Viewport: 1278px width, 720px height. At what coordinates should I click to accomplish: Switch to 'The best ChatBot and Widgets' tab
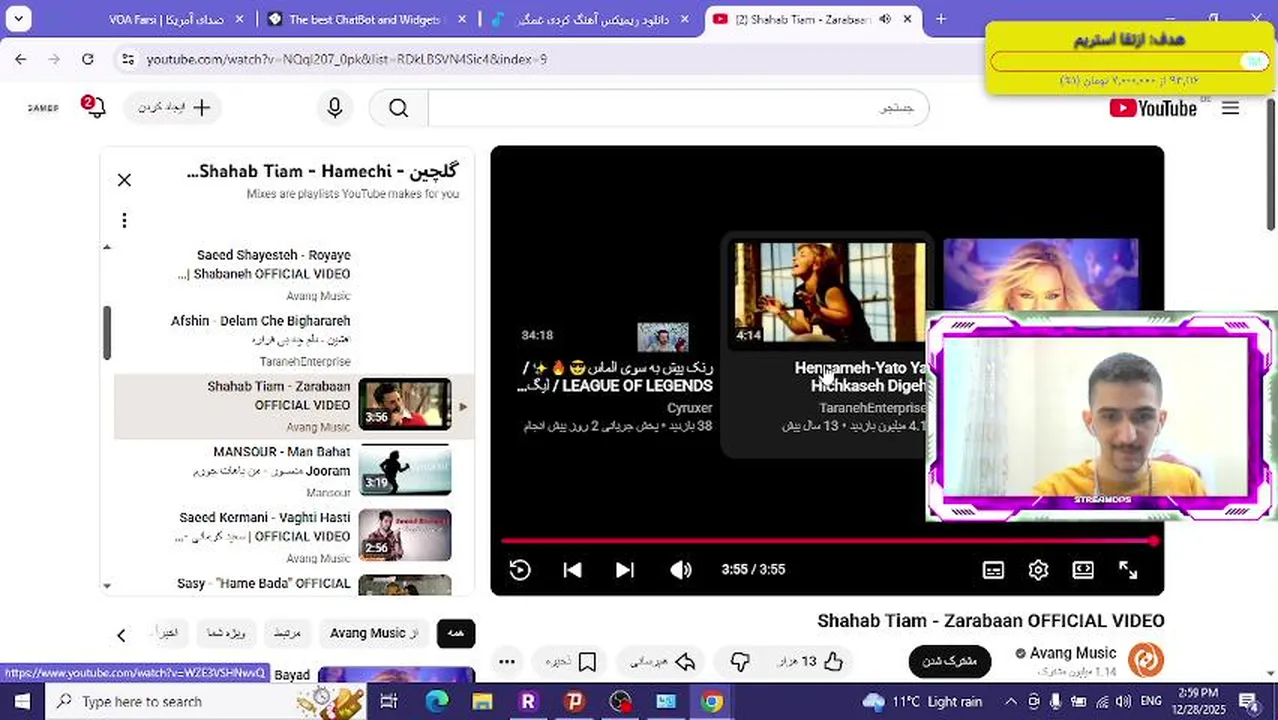click(365, 19)
